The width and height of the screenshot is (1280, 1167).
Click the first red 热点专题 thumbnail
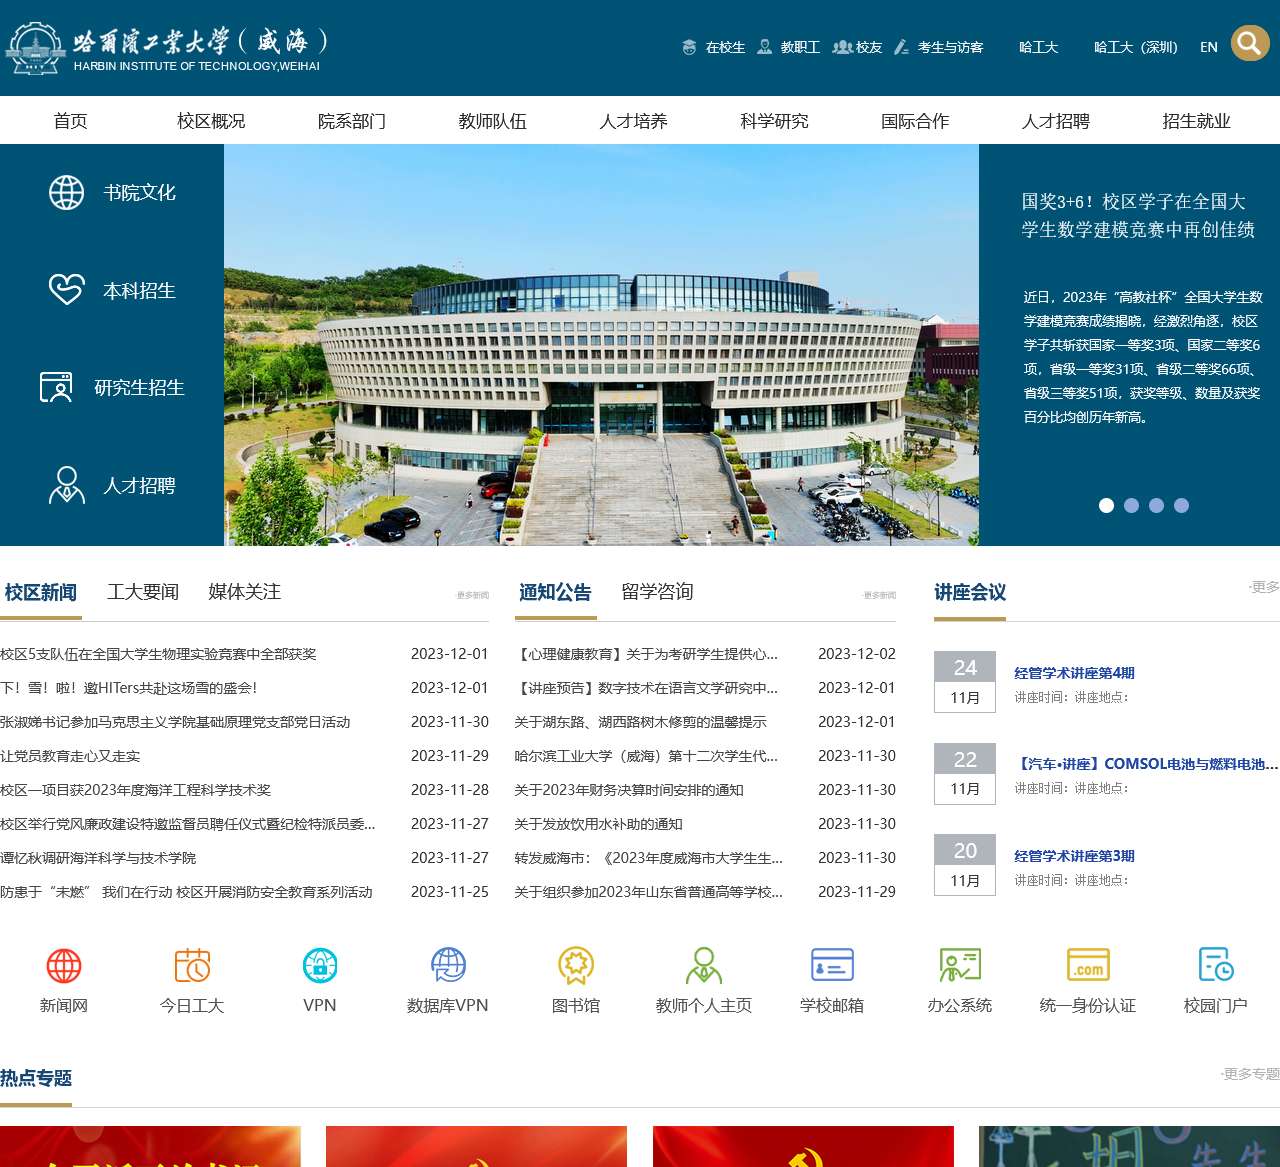(x=150, y=1146)
